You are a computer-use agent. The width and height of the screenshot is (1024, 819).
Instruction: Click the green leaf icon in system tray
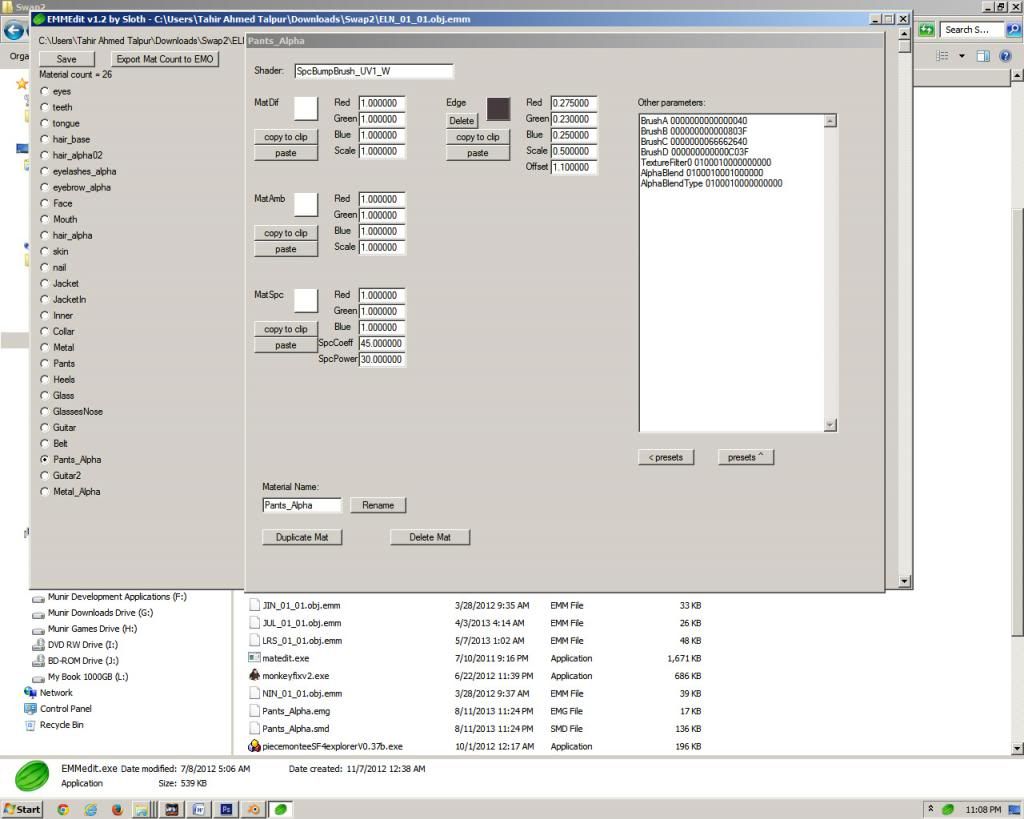(948, 810)
